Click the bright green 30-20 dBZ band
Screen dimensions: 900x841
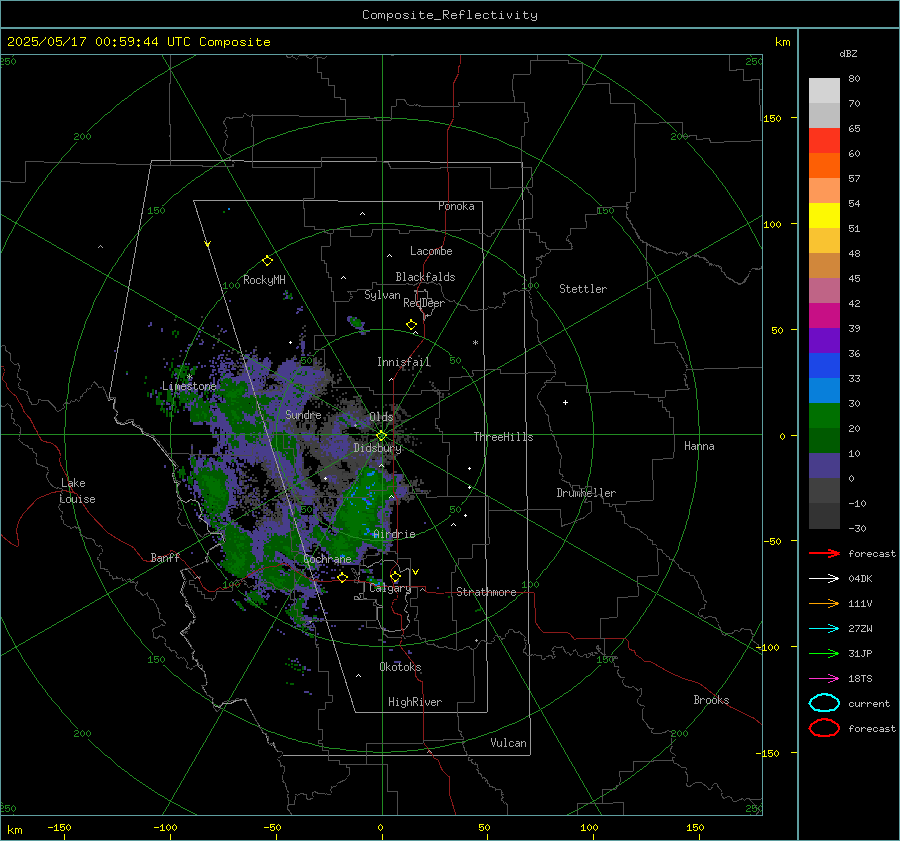(824, 416)
